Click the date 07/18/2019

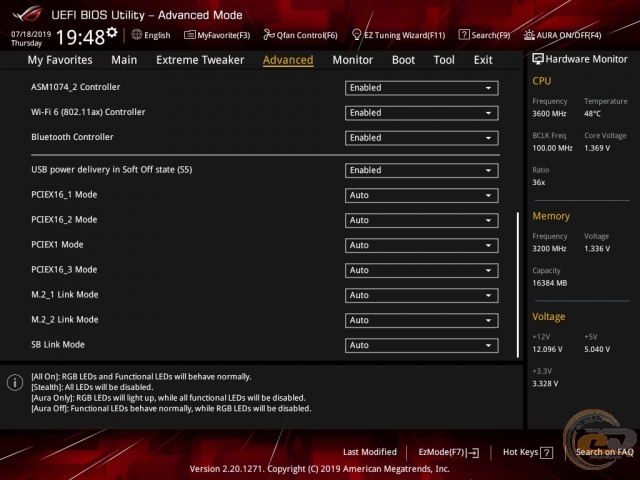31,34
